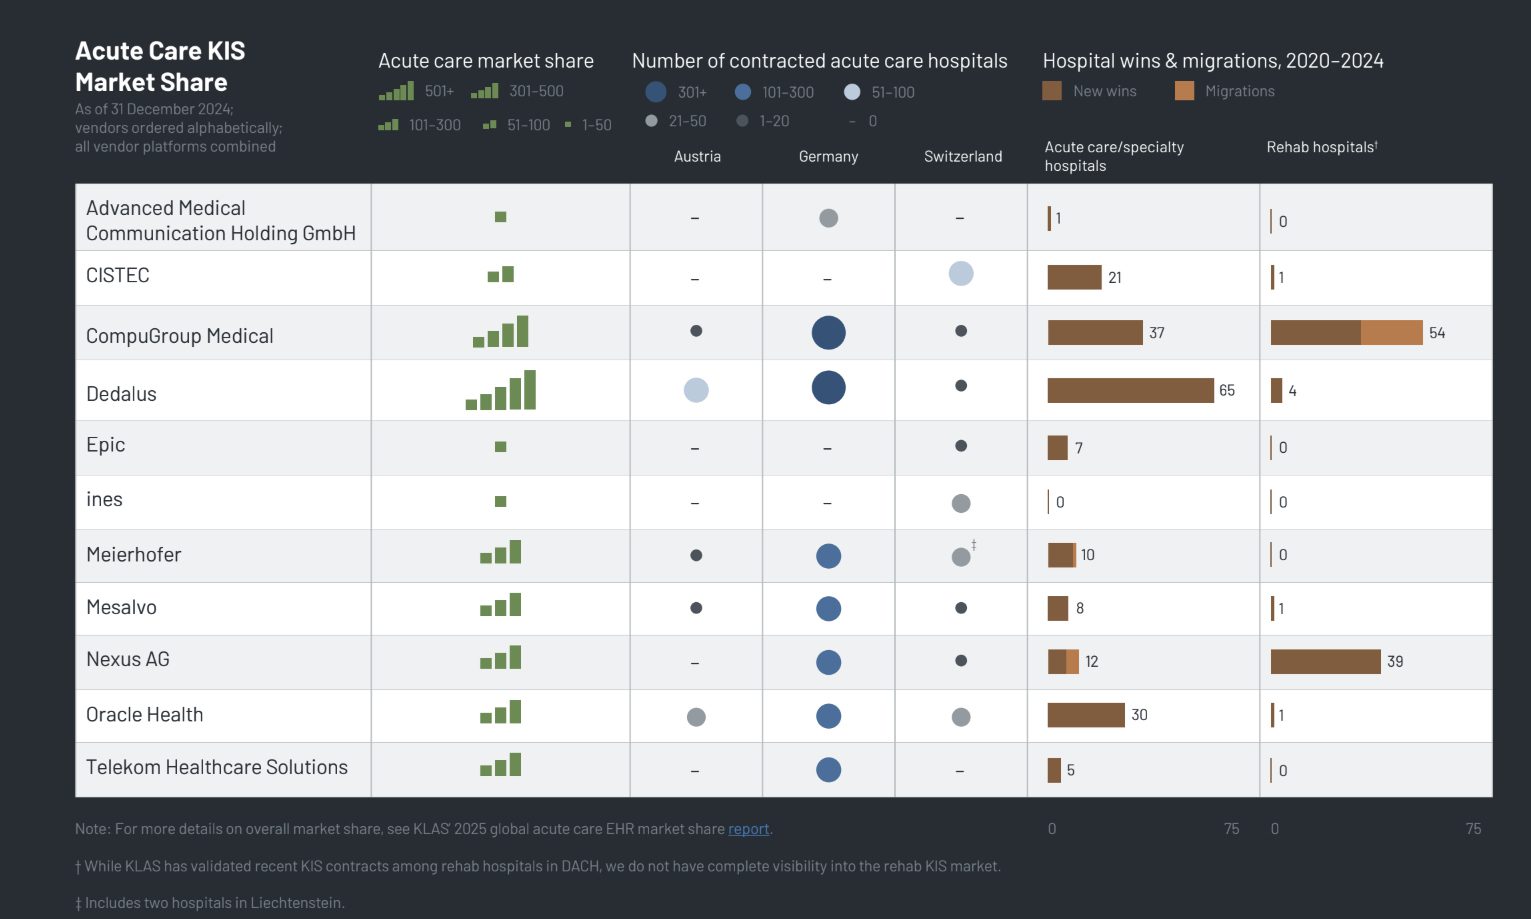This screenshot has height=919, width=1531.
Task: Click the 301+ hospitals legend circle
Action: [656, 92]
